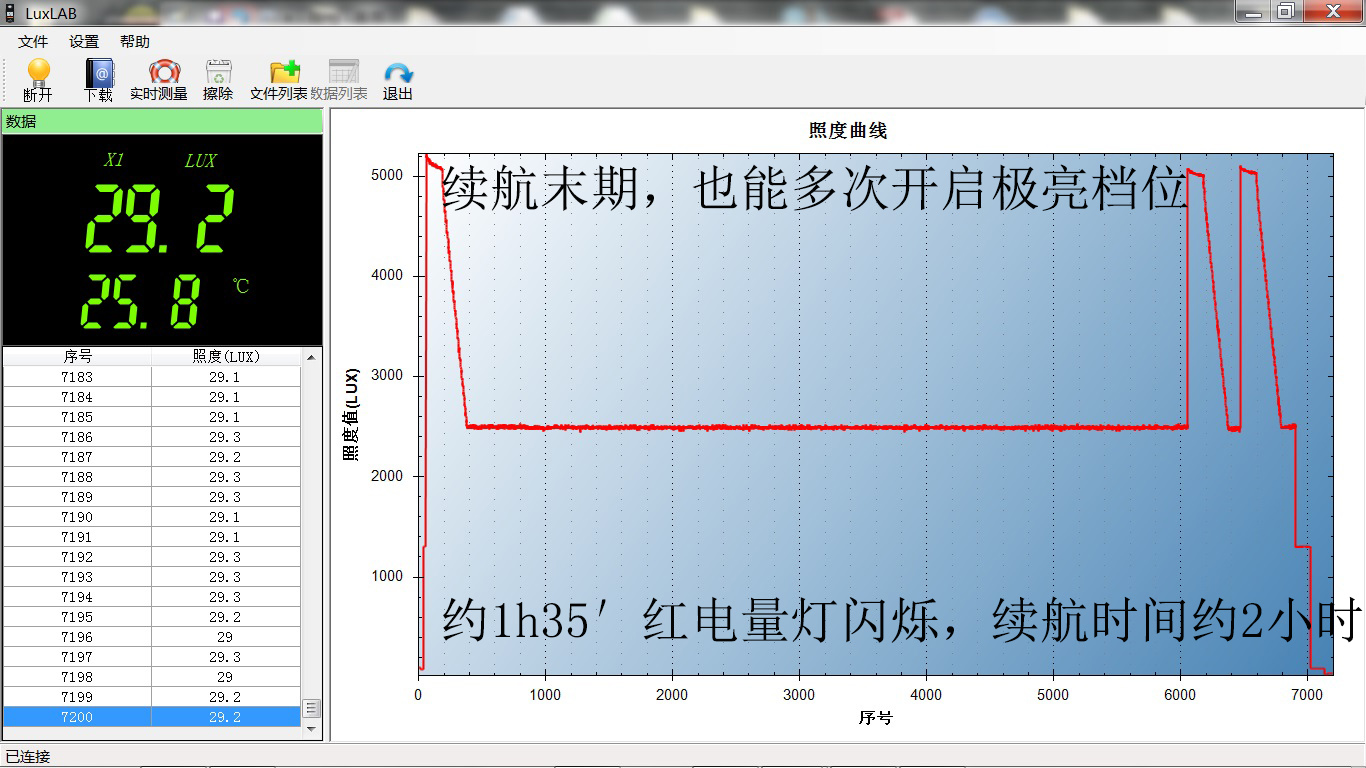Select row 7185 in the table
This screenshot has height=768, width=1366.
[x=152, y=417]
